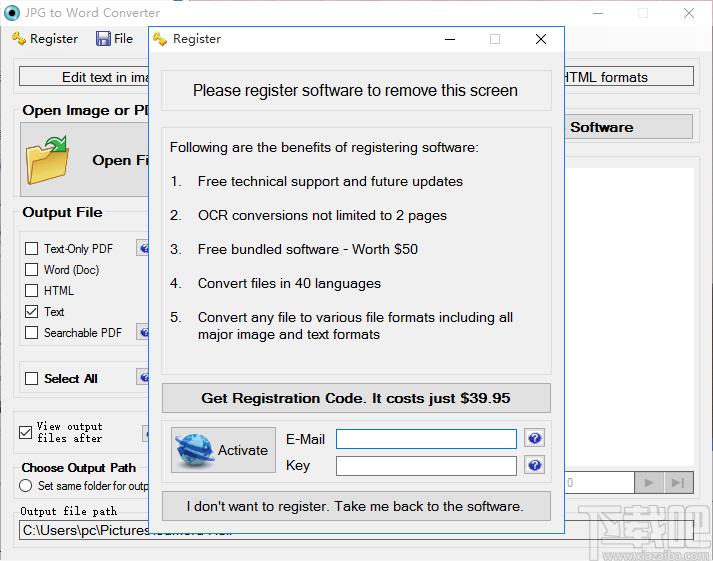The image size is (713, 561).
Task: Click the last page skip button
Action: pos(678,482)
